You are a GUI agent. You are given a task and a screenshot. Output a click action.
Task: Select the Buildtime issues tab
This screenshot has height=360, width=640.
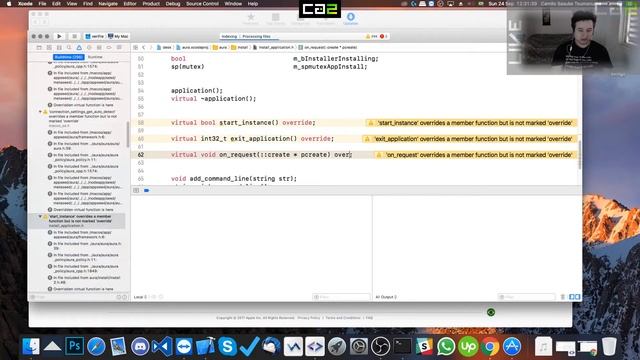tap(68, 57)
